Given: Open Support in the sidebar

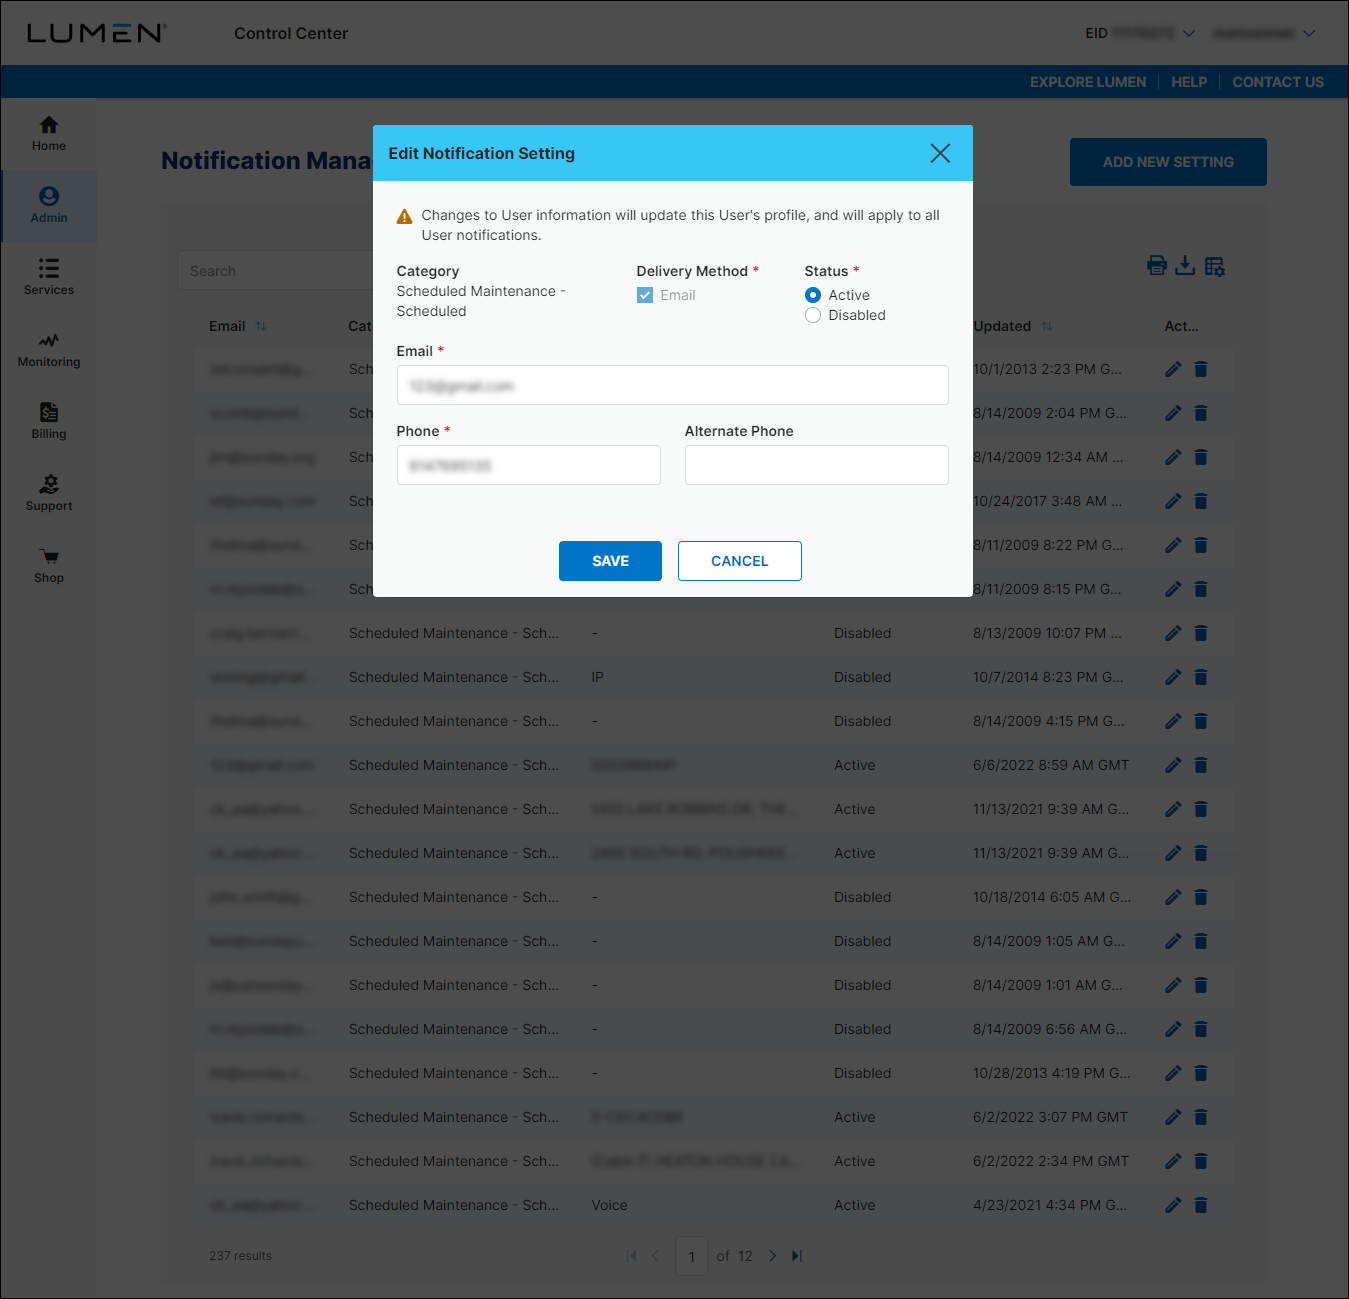Looking at the screenshot, I should [49, 494].
